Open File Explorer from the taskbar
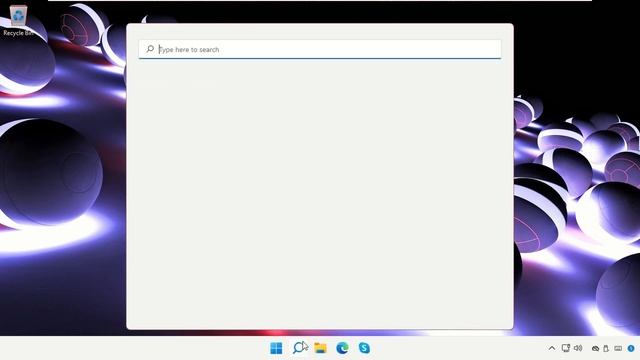The width and height of the screenshot is (640, 360). [x=320, y=348]
